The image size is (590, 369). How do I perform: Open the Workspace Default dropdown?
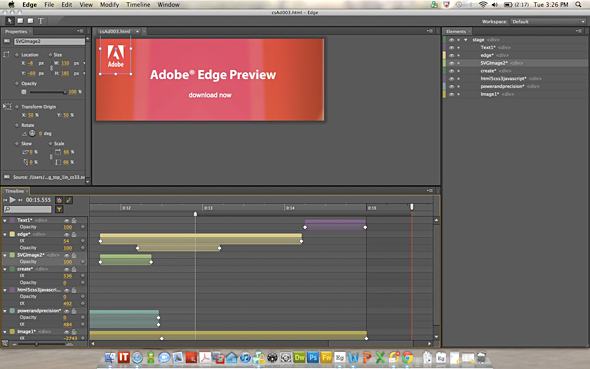(548, 22)
